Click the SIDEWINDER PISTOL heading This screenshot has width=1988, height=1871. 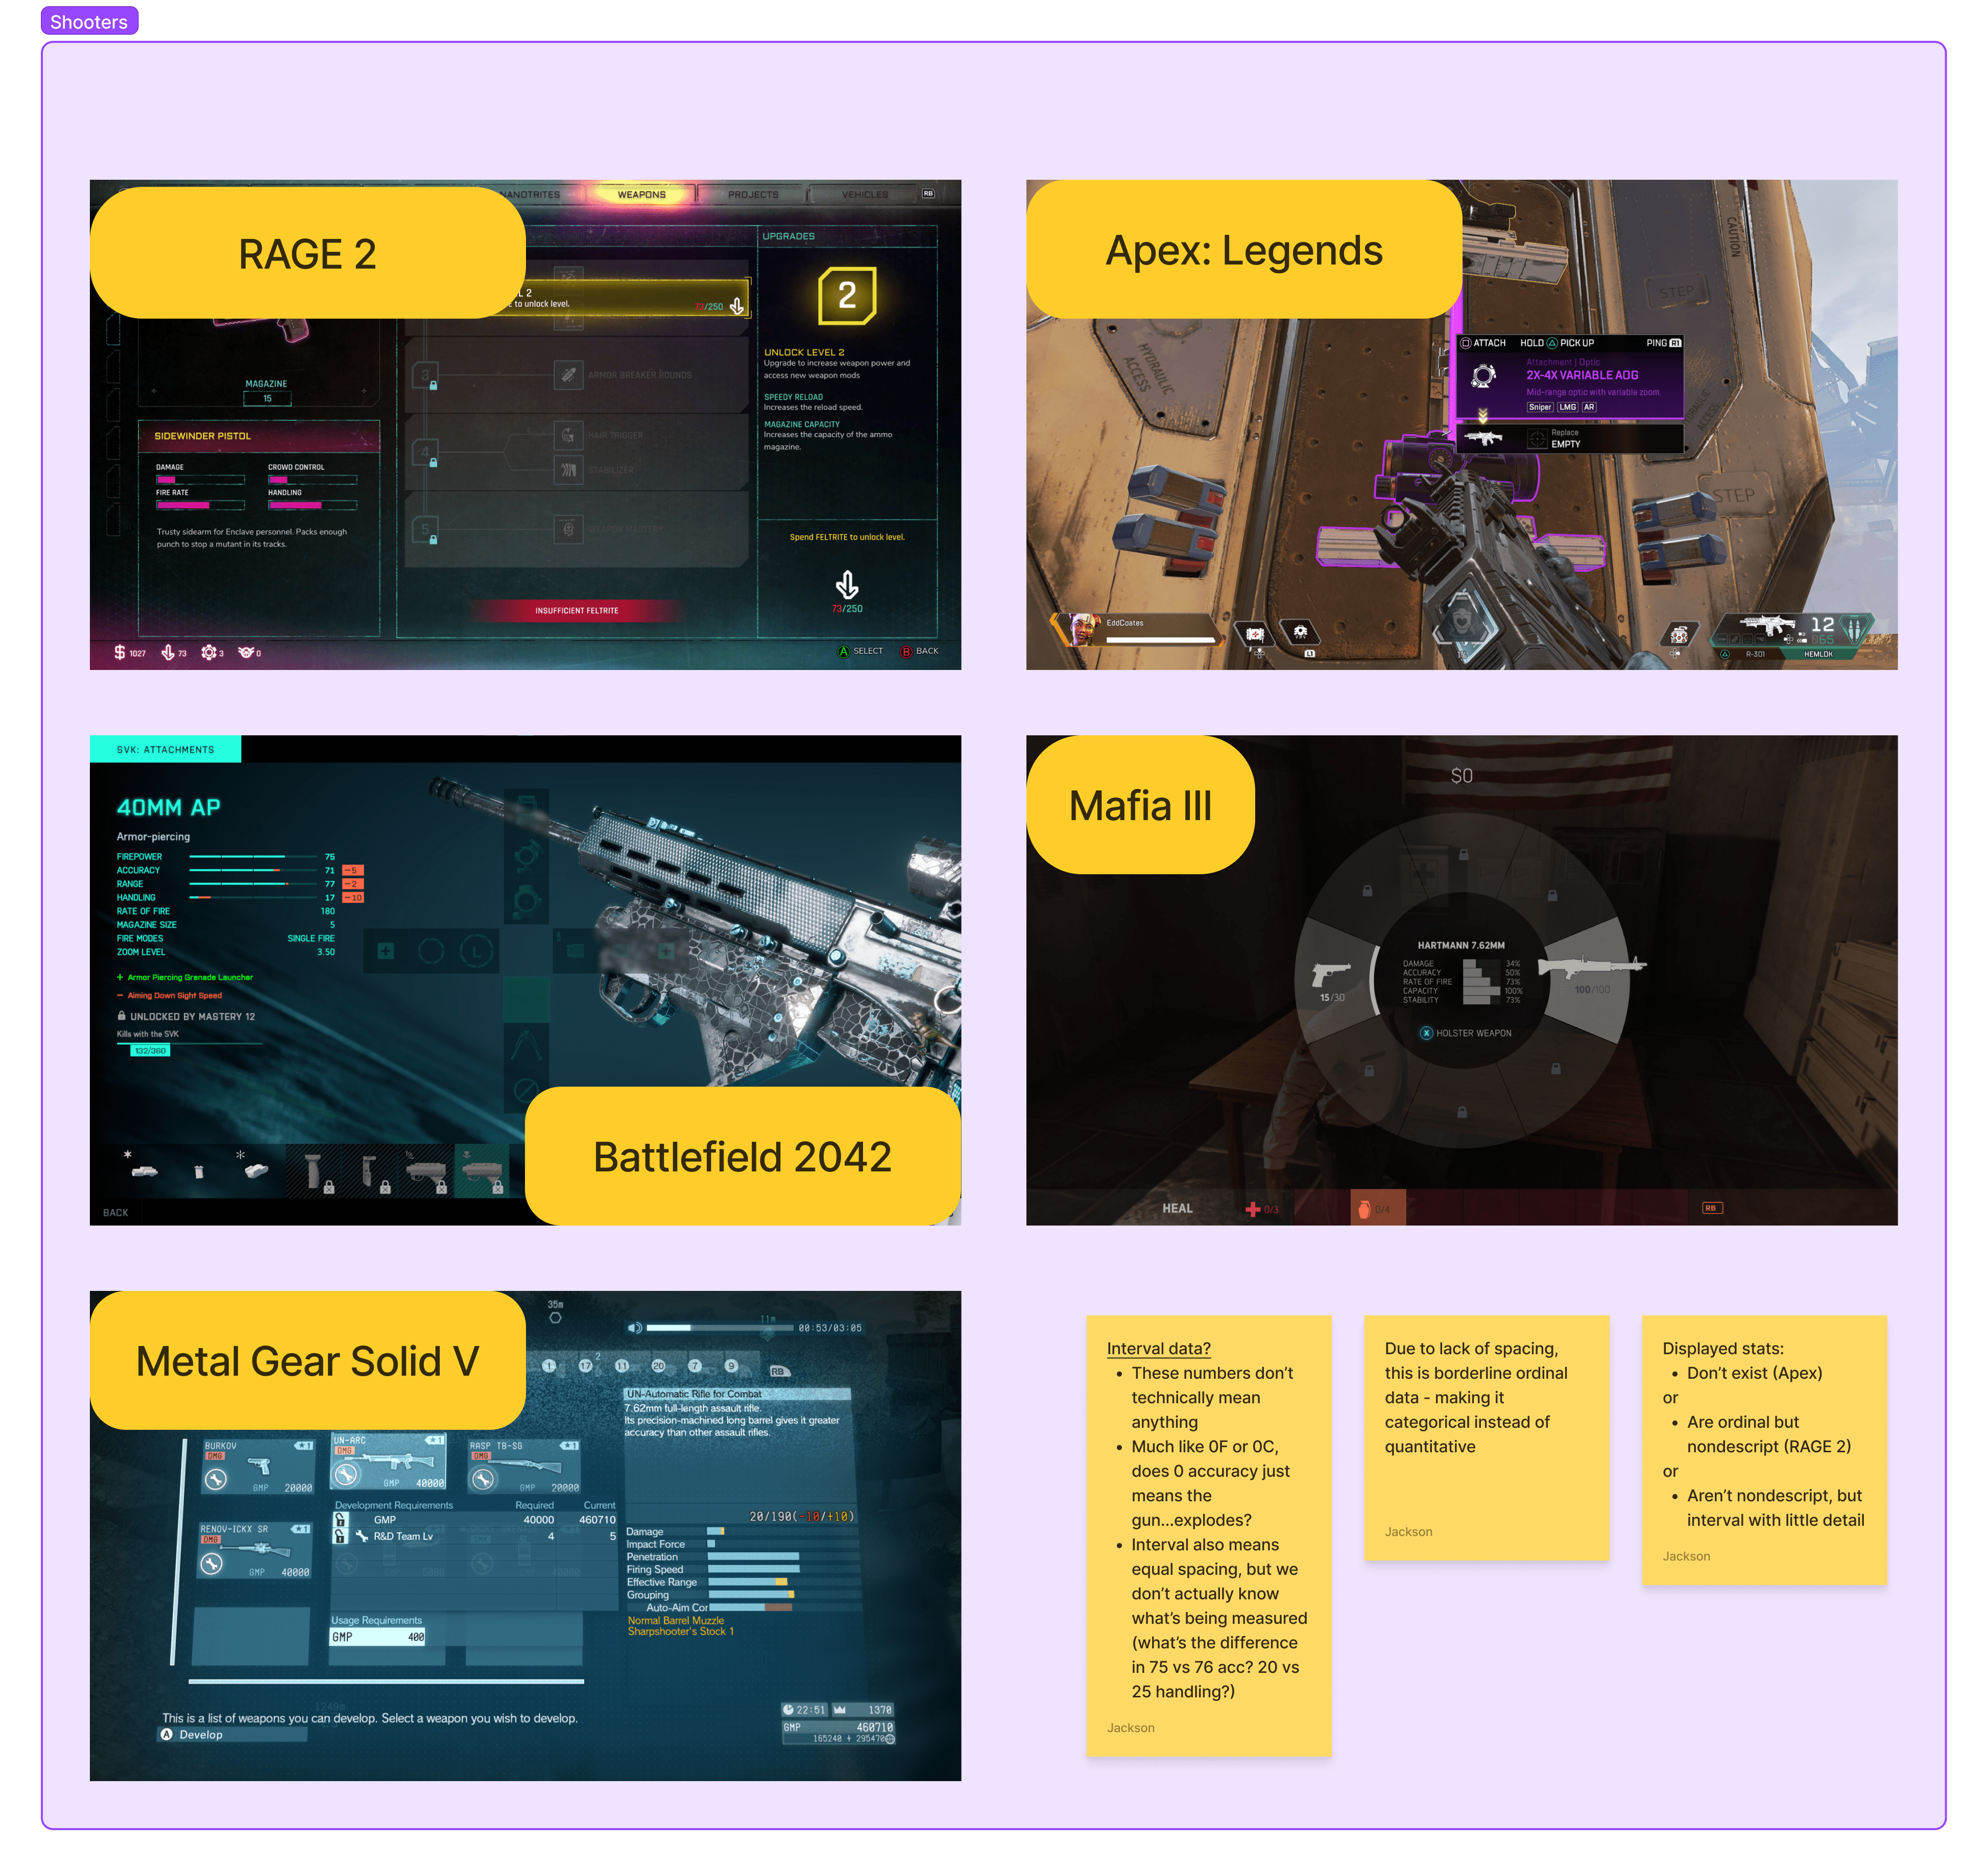click(203, 436)
